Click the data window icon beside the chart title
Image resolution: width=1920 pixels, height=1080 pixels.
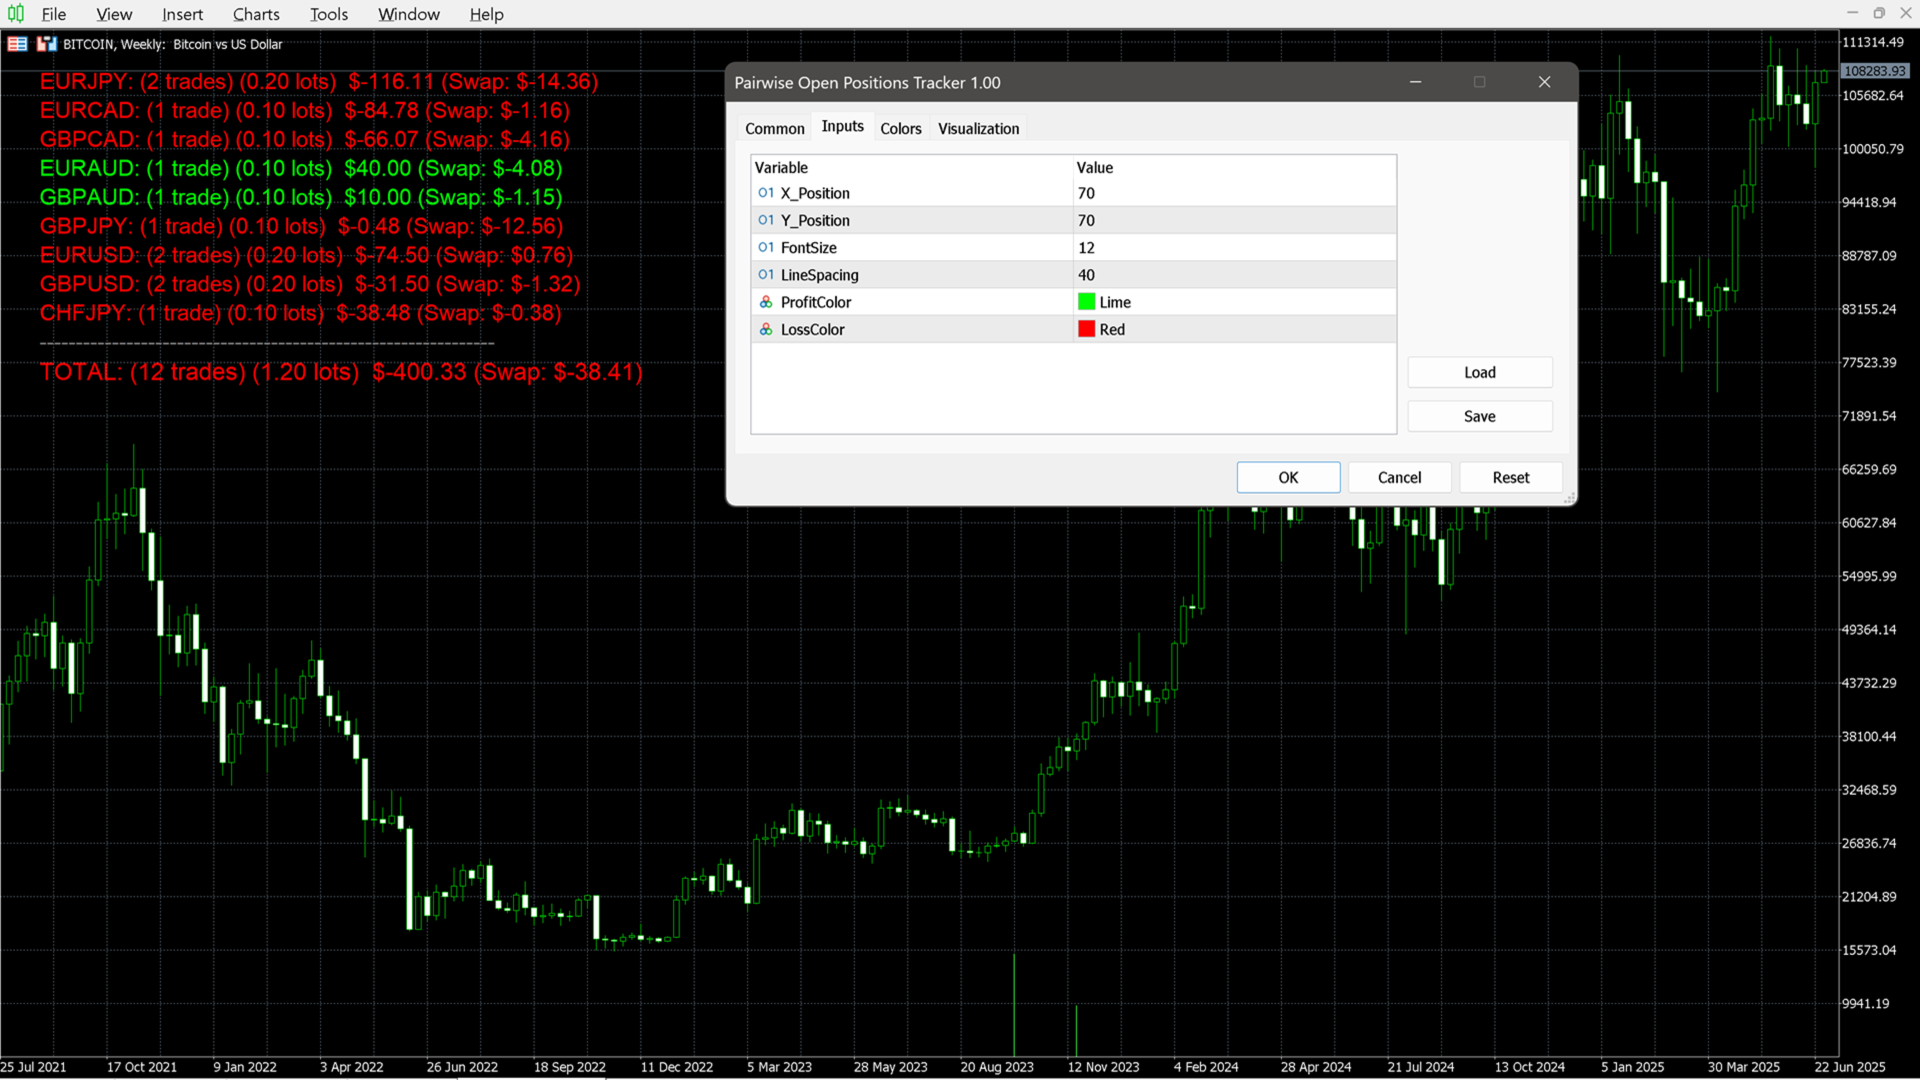click(16, 44)
